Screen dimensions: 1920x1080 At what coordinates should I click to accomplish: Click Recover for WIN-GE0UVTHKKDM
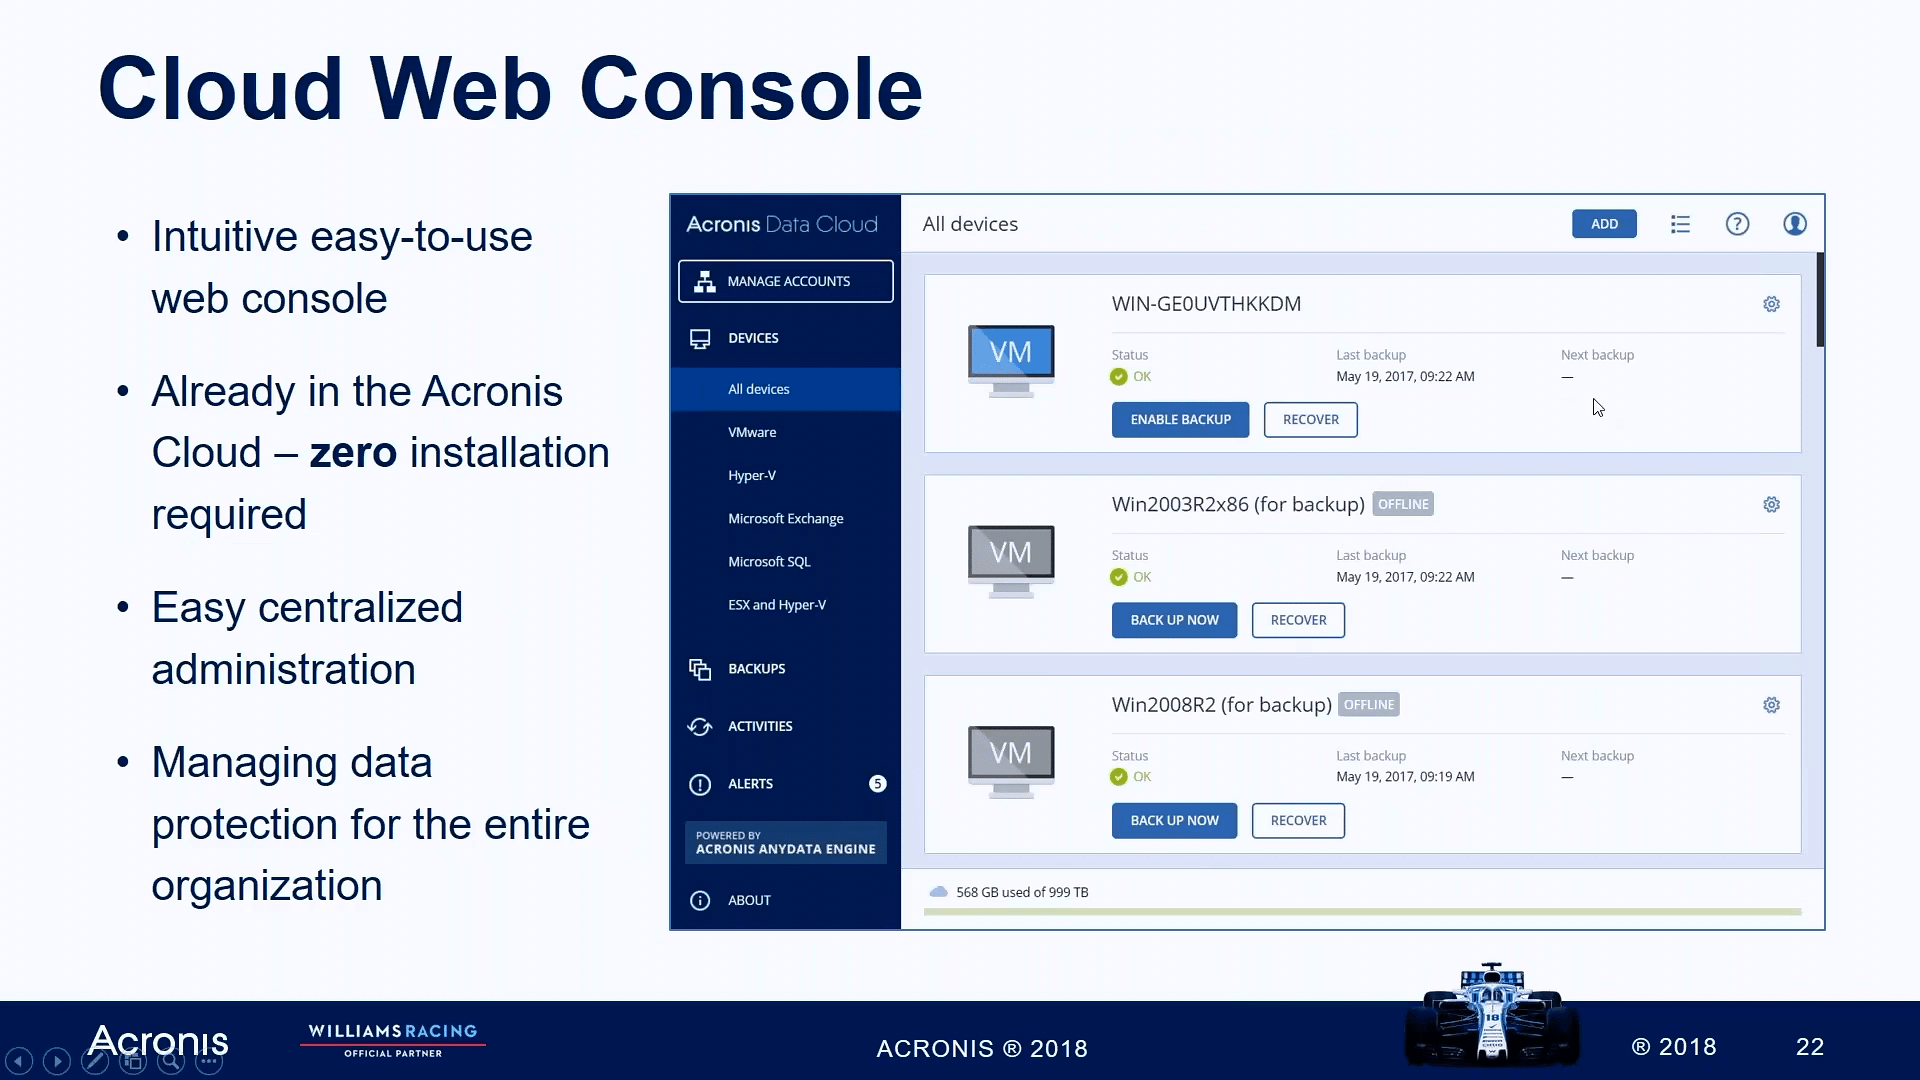pyautogui.click(x=1310, y=420)
